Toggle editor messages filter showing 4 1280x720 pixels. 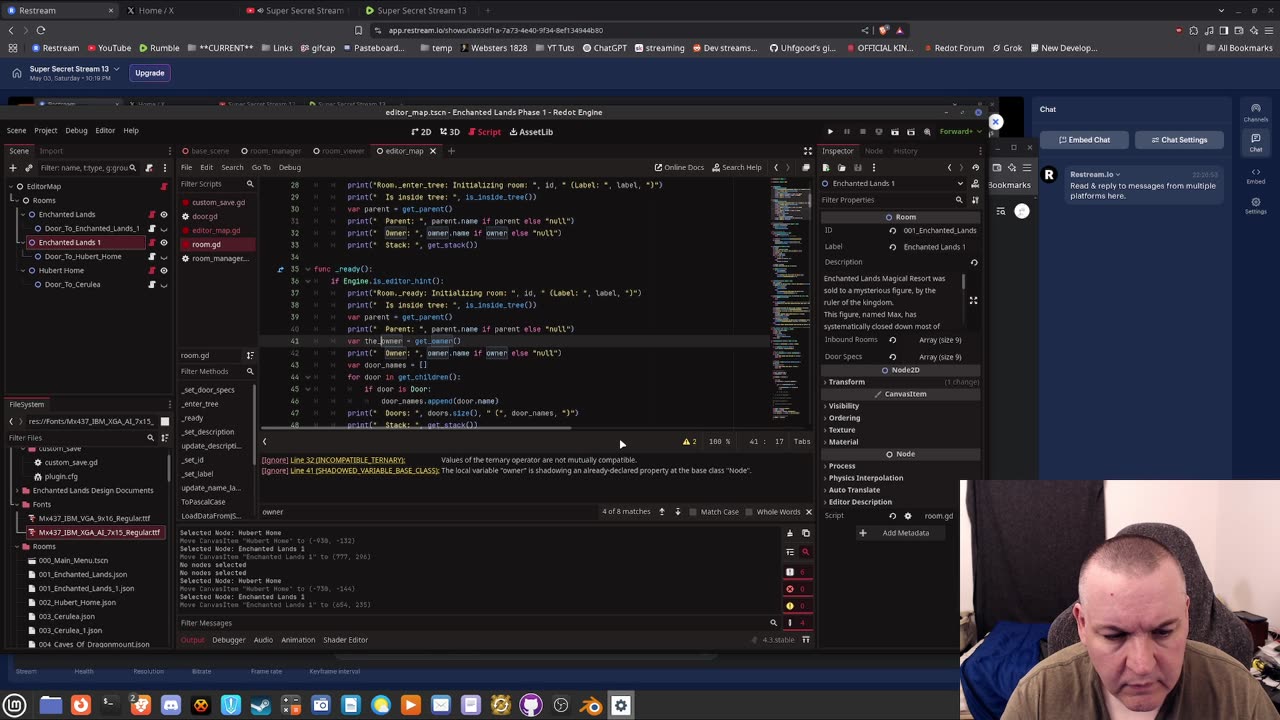click(797, 623)
